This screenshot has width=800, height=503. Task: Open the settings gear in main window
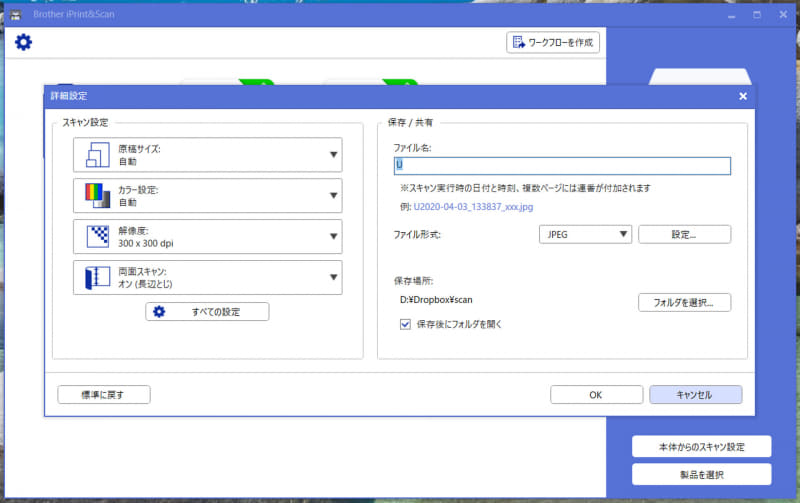pos(23,42)
